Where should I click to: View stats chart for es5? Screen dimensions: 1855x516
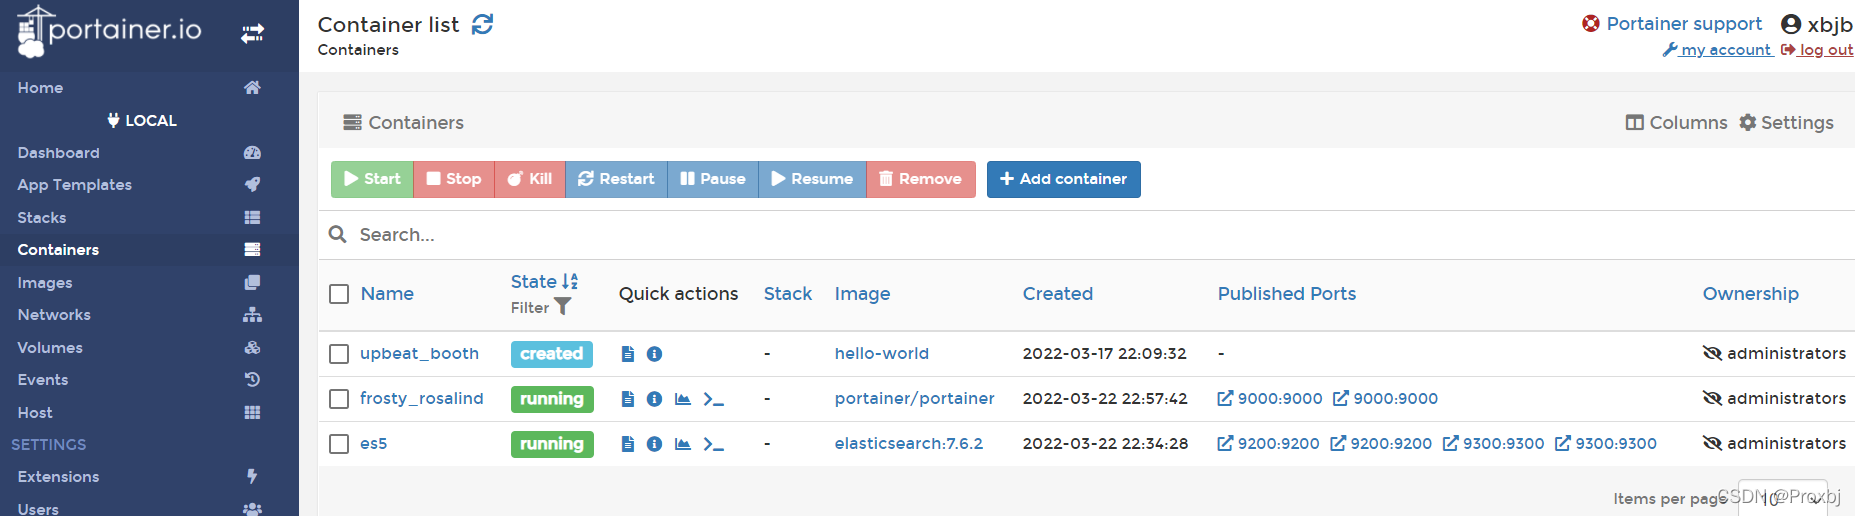[683, 444]
